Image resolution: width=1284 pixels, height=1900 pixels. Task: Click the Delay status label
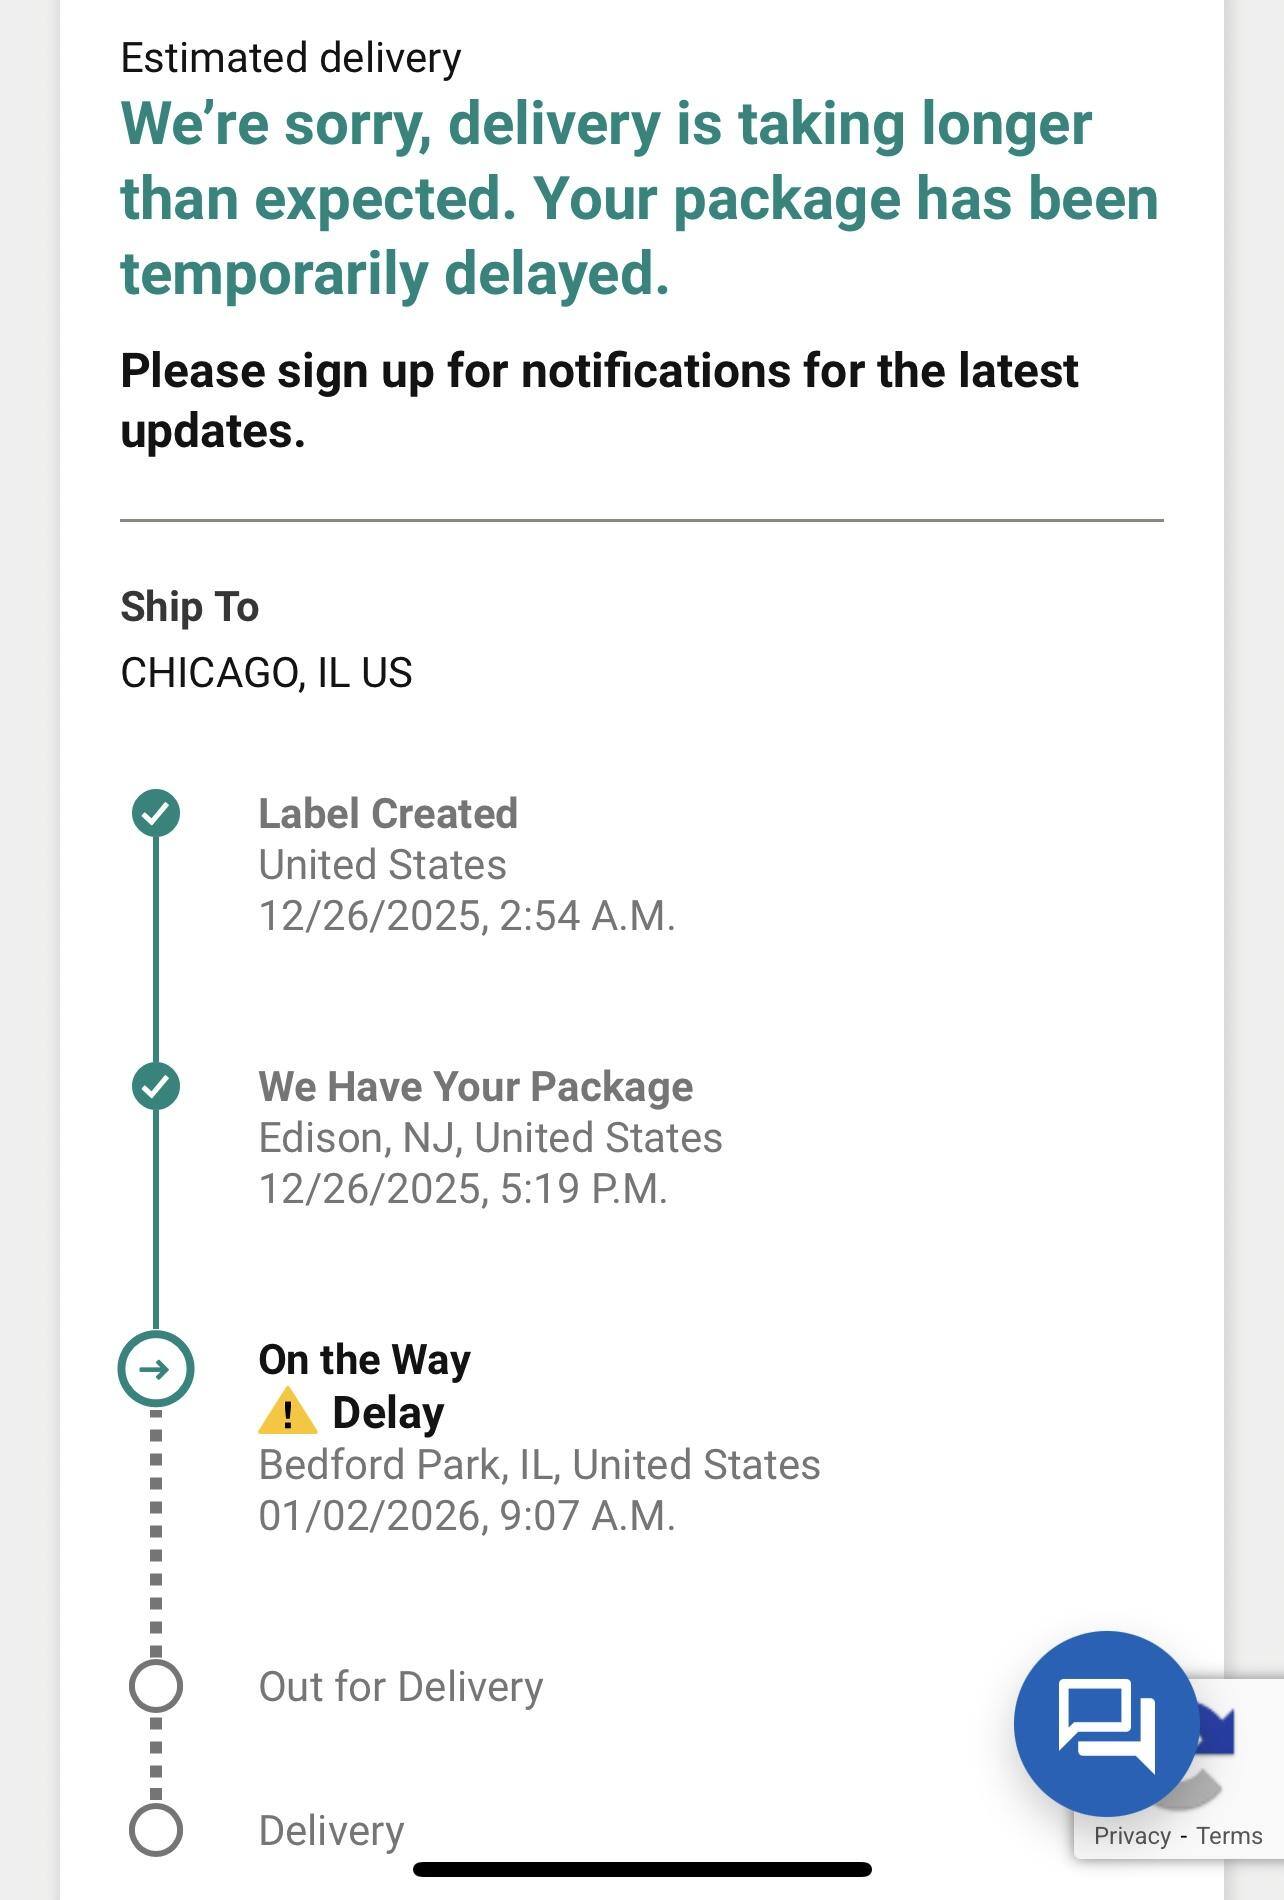pyautogui.click(x=388, y=1412)
